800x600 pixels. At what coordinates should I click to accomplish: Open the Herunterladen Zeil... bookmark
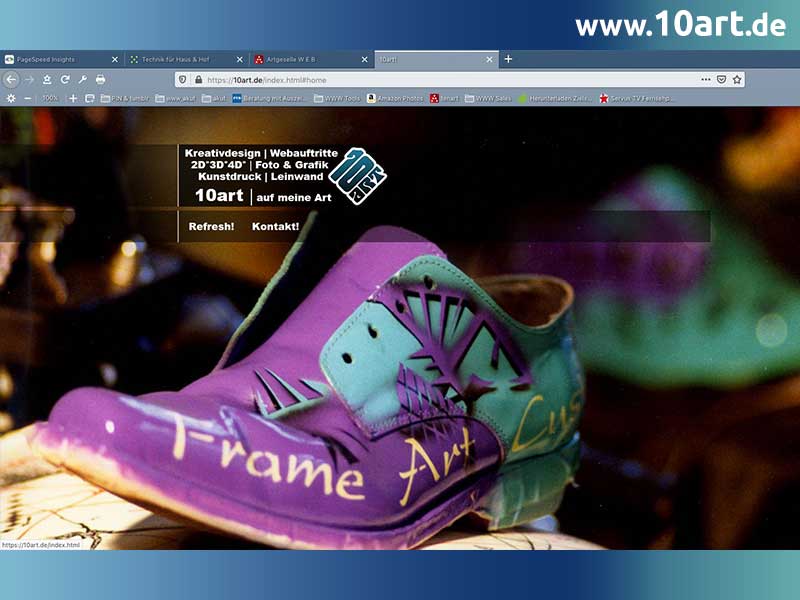pyautogui.click(x=555, y=98)
